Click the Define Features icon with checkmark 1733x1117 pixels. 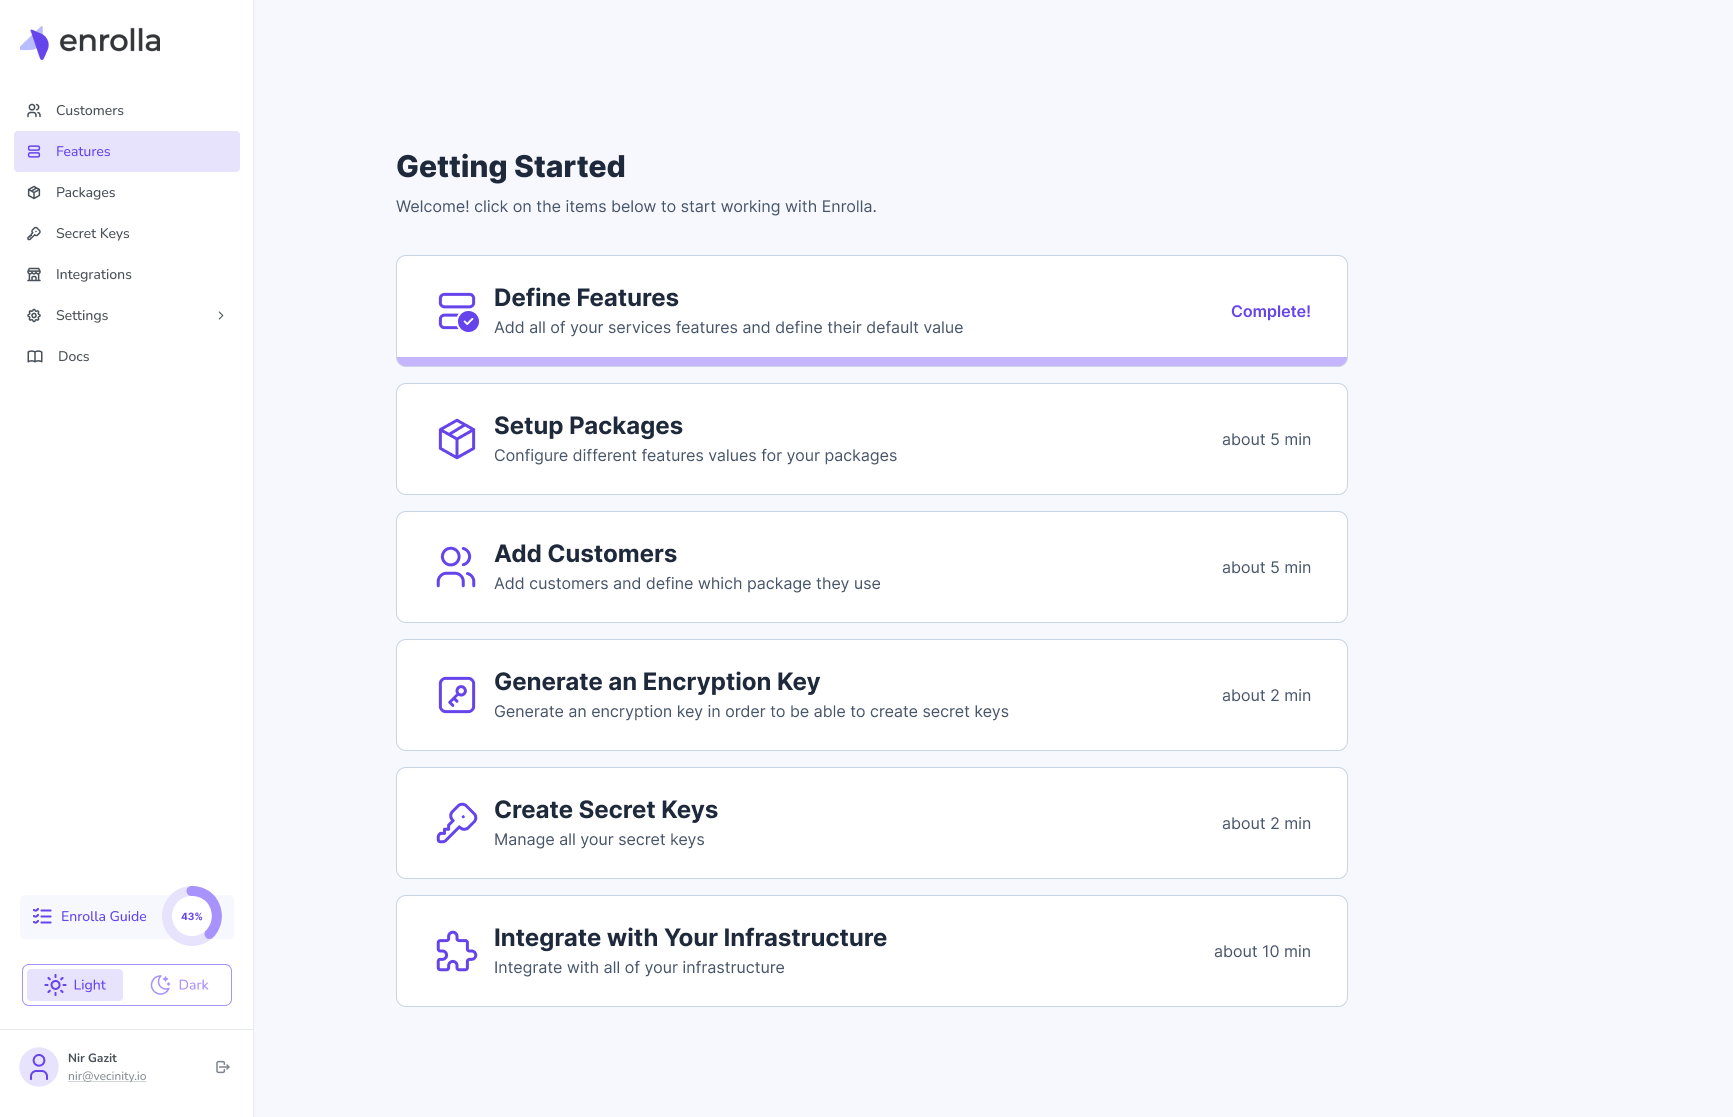[458, 311]
